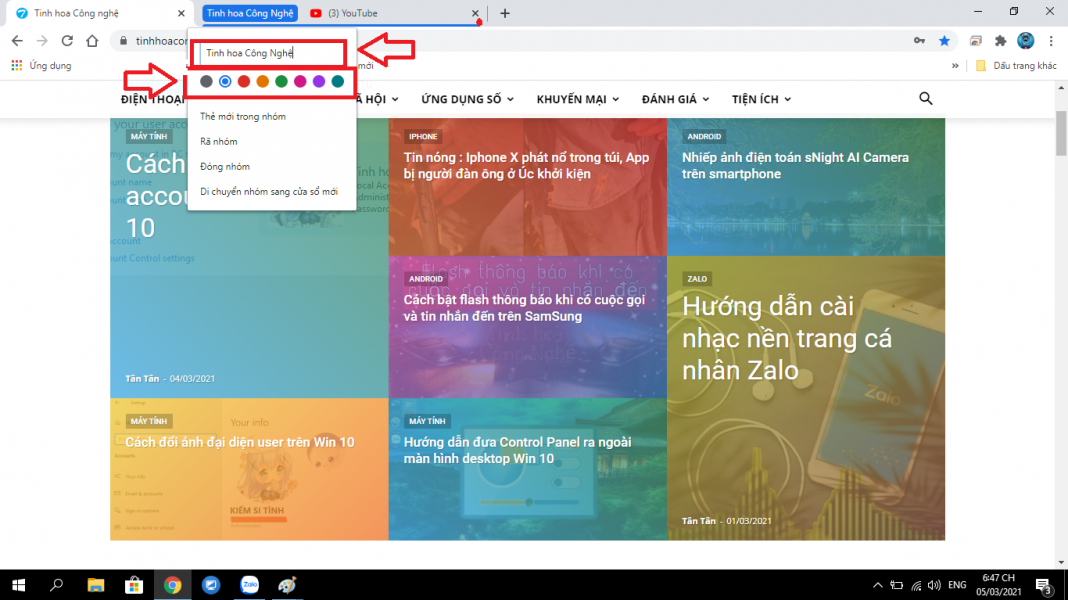Screen dimensions: 1068x600
Task: Expand the ỨNG DỤNG SỐ menu
Action: tap(467, 99)
